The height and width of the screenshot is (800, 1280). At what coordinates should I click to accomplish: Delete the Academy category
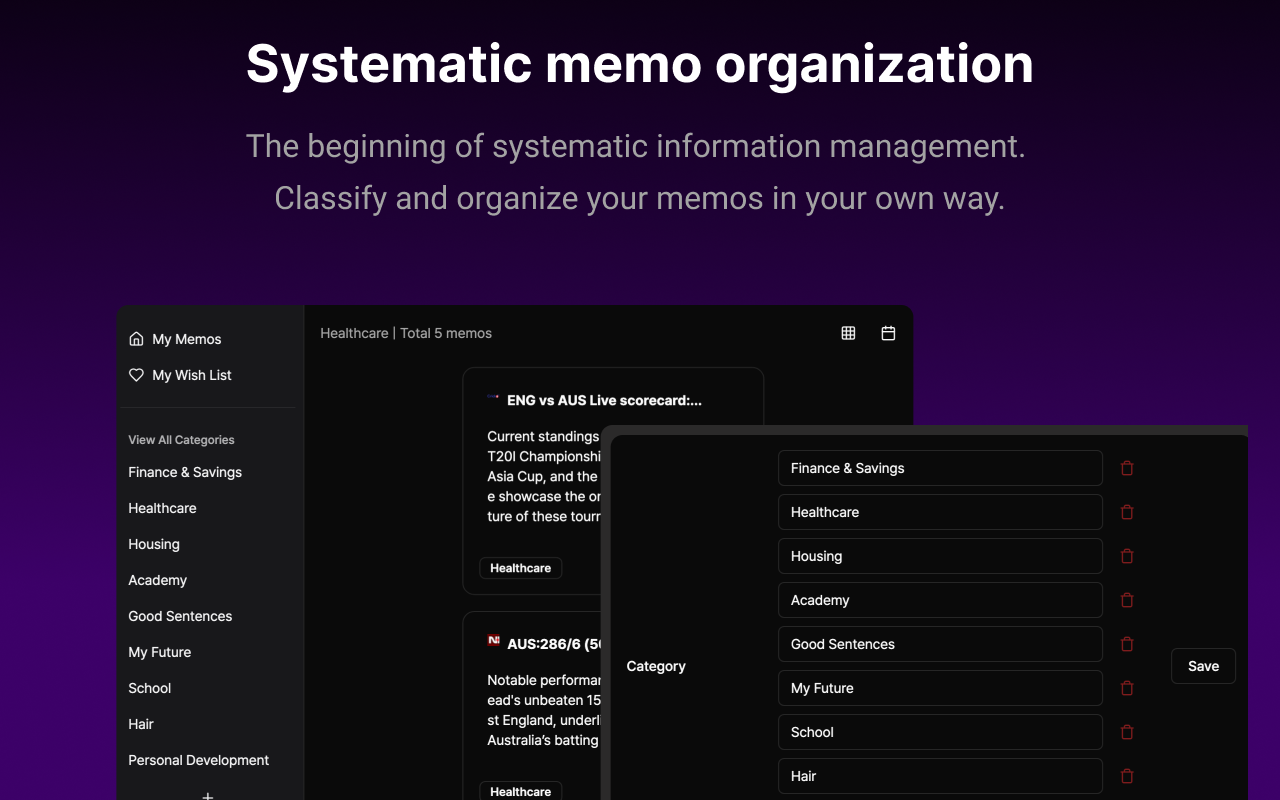point(1127,600)
